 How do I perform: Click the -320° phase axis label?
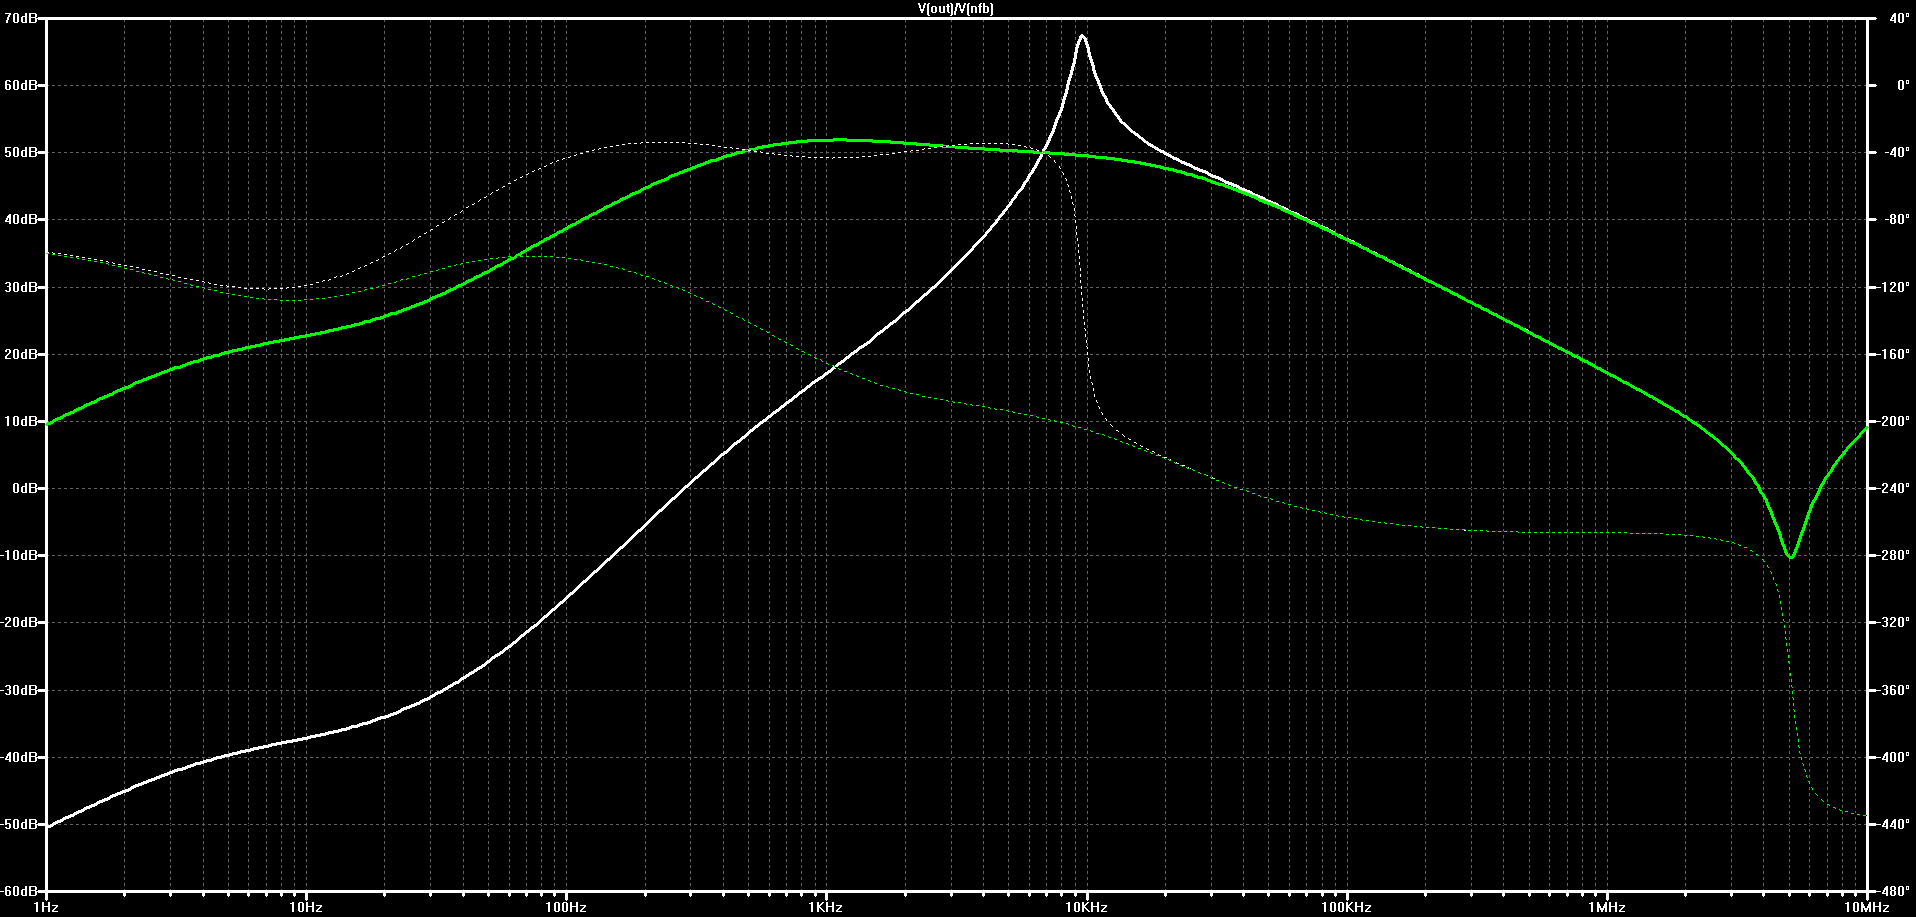tap(1894, 622)
